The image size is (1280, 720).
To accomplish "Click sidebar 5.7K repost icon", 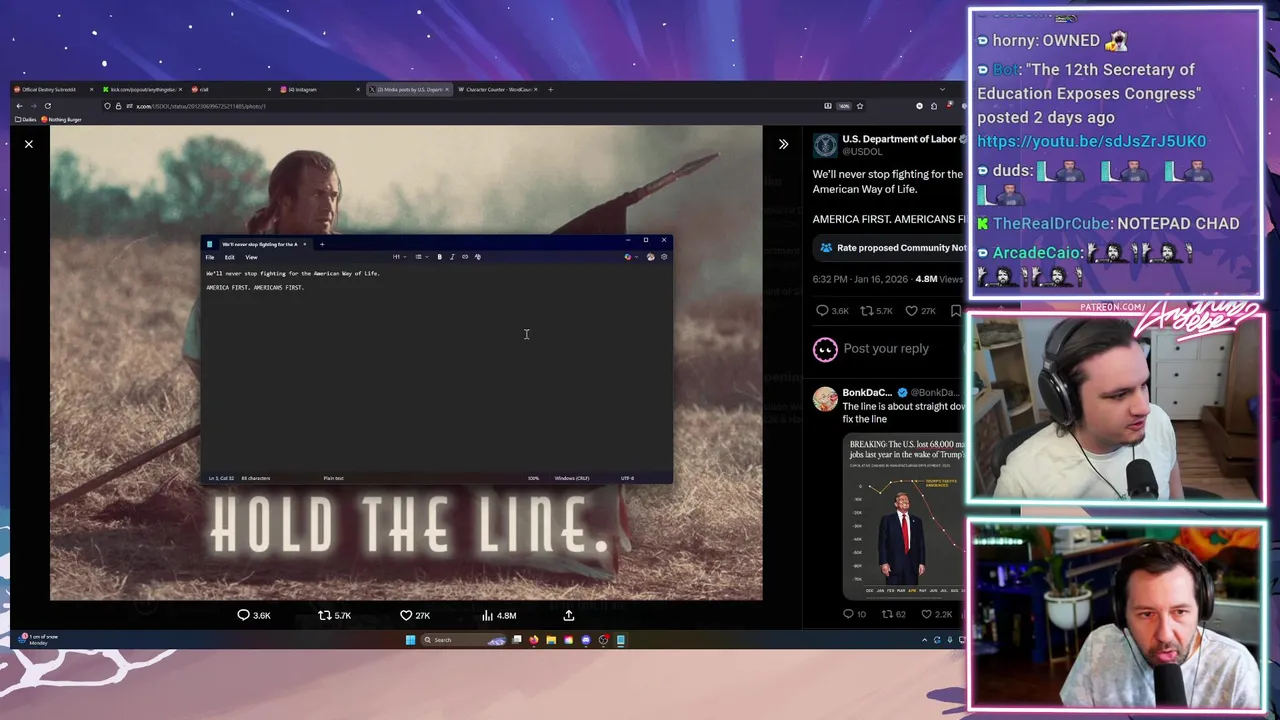I will click(867, 311).
